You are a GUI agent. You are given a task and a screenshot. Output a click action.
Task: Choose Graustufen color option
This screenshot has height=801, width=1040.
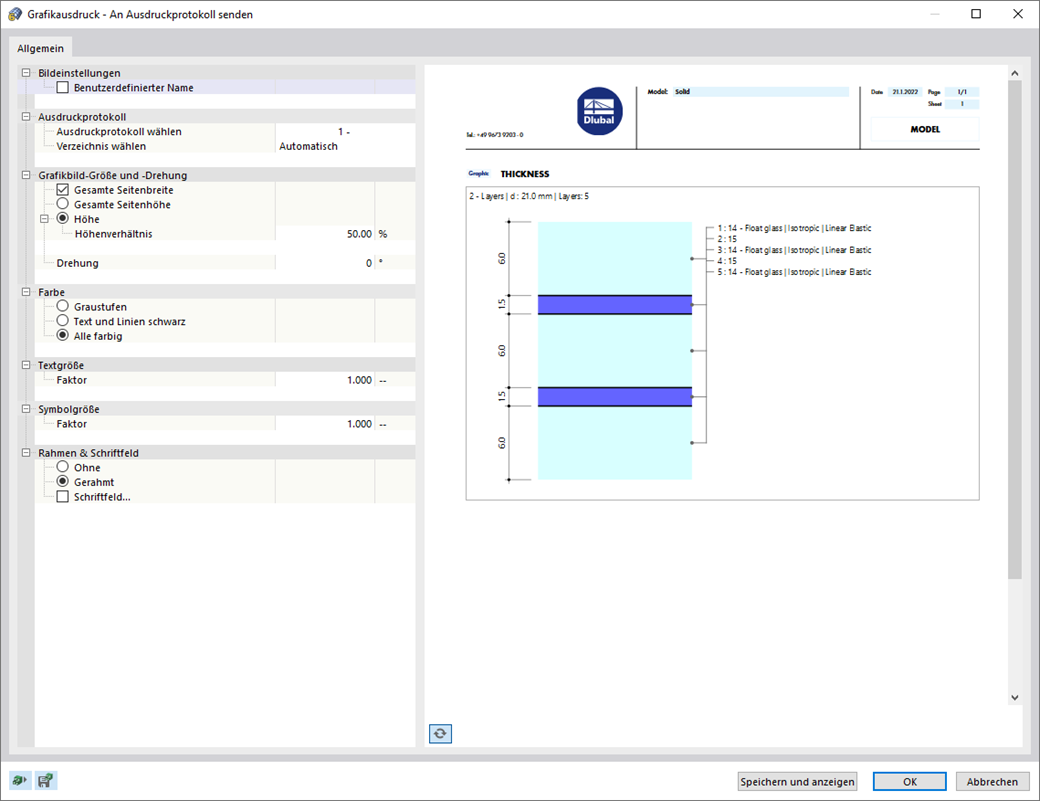[x=62, y=306]
